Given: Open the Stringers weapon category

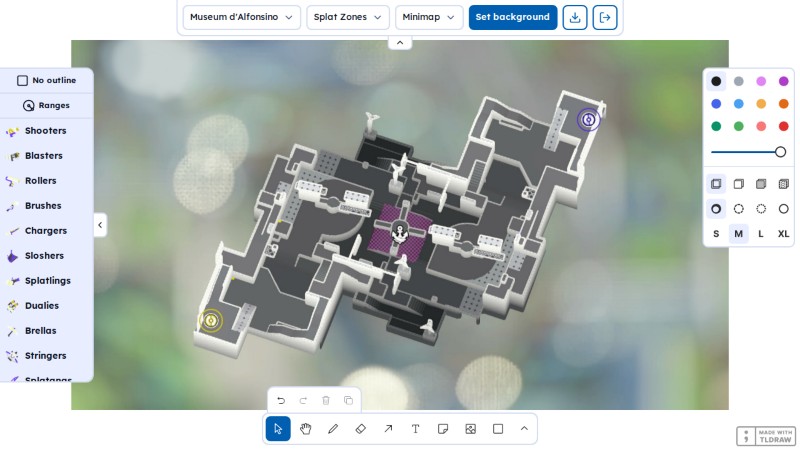Looking at the screenshot, I should (x=46, y=356).
